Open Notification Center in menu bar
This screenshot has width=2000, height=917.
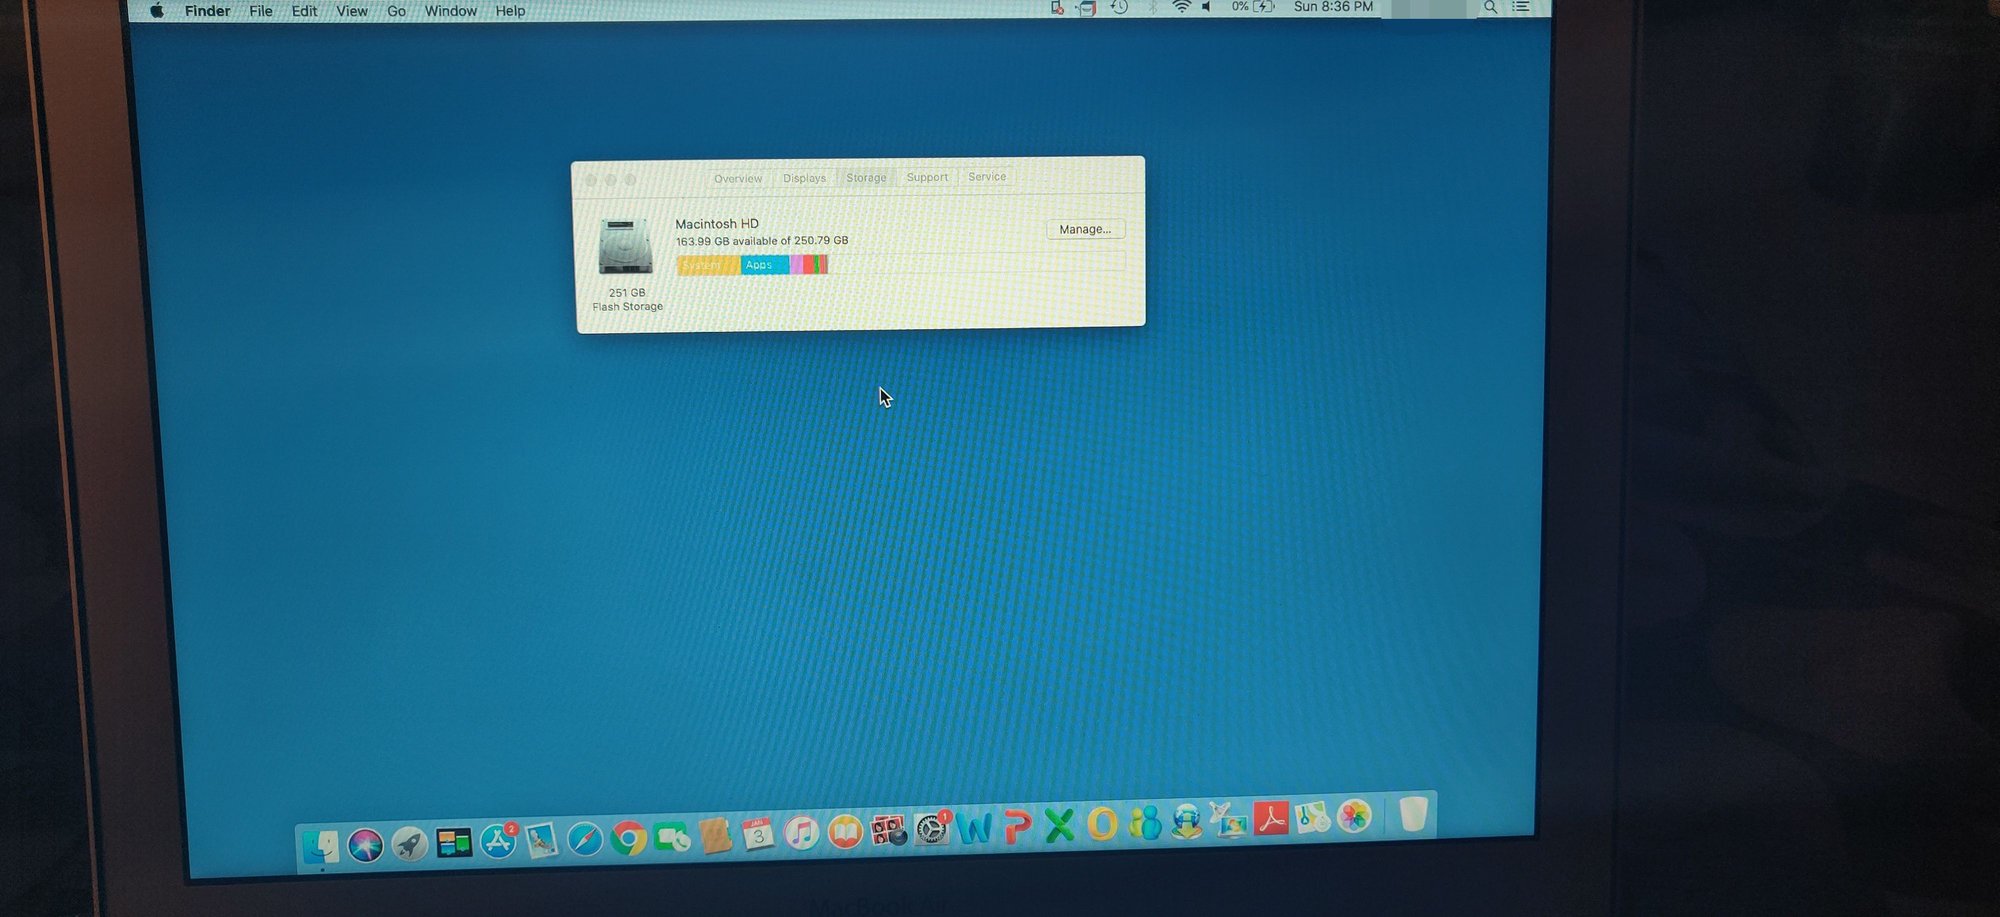1521,7
